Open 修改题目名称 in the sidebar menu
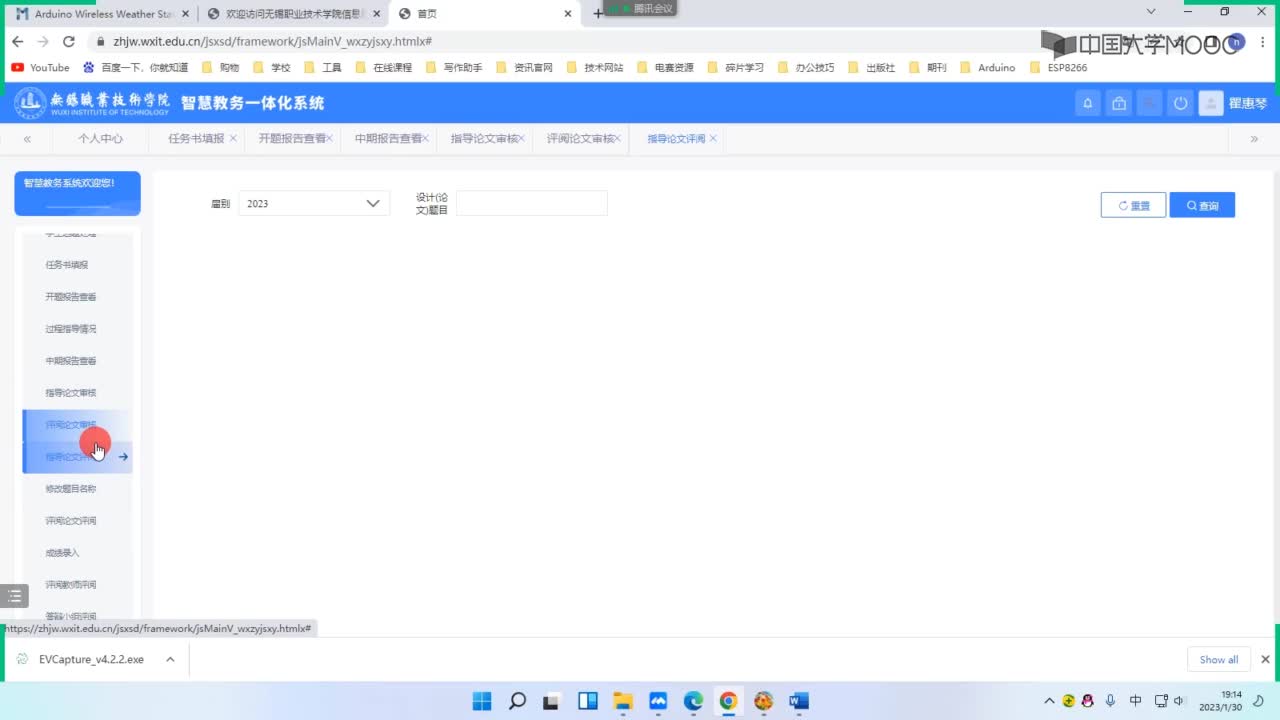The image size is (1280, 720). [x=71, y=489]
